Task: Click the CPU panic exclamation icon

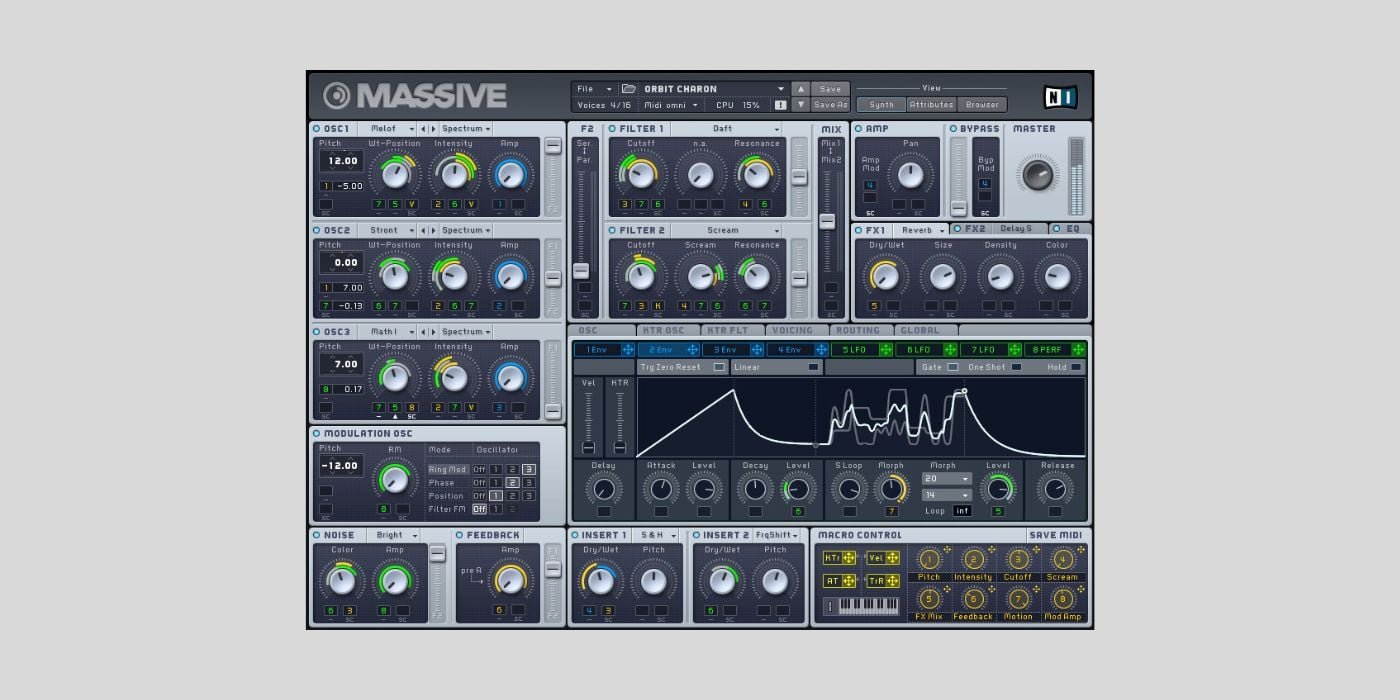Action: 780,105
